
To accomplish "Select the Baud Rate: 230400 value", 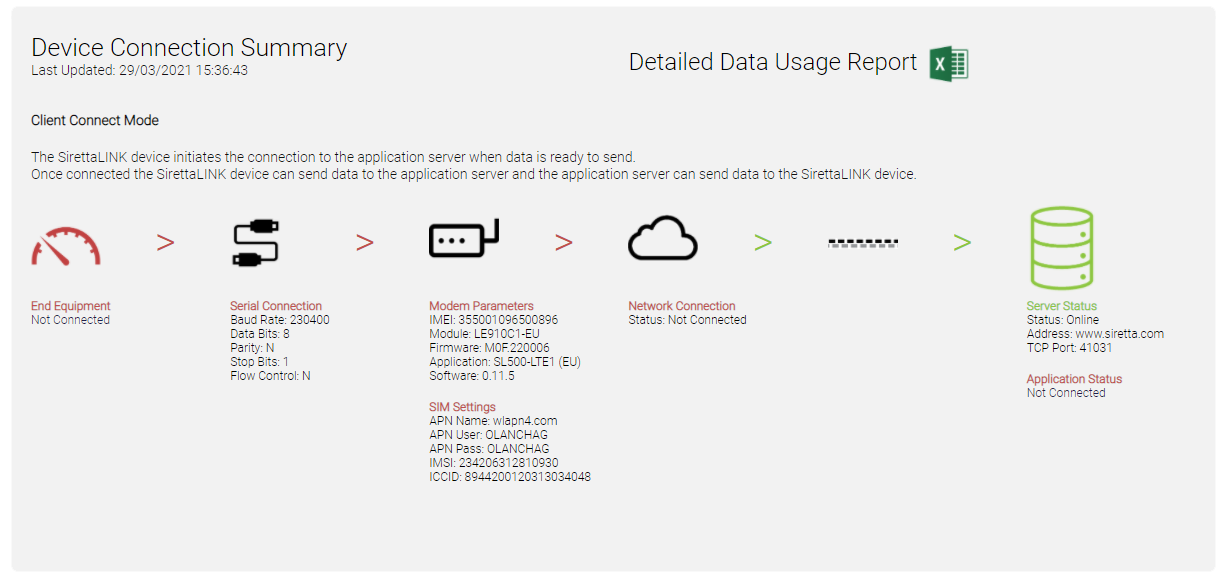I will coord(280,320).
